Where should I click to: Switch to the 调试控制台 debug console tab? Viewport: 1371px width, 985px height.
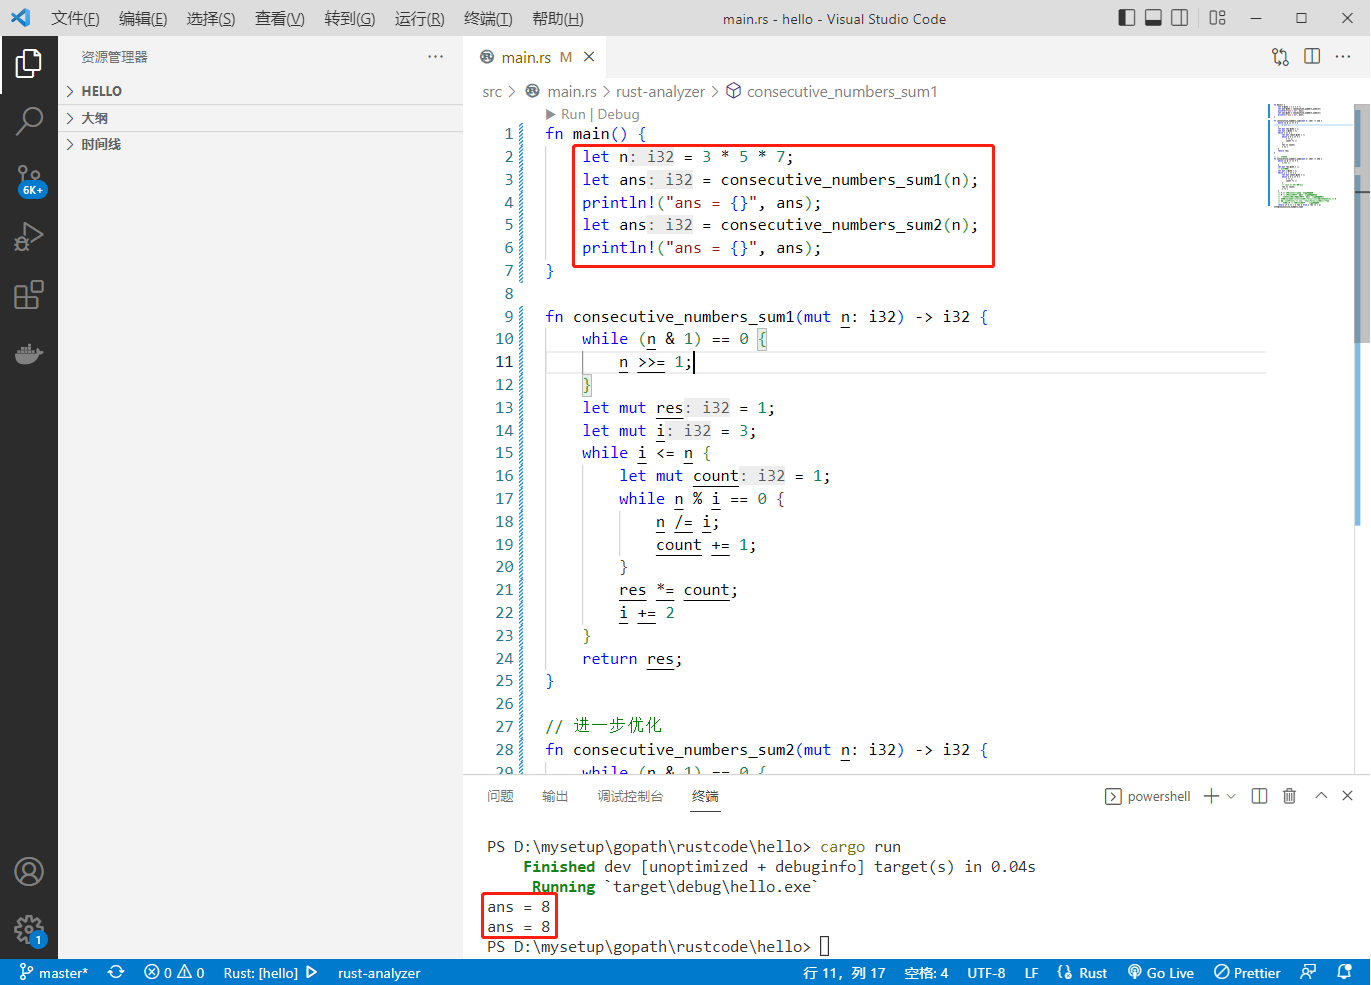[630, 796]
